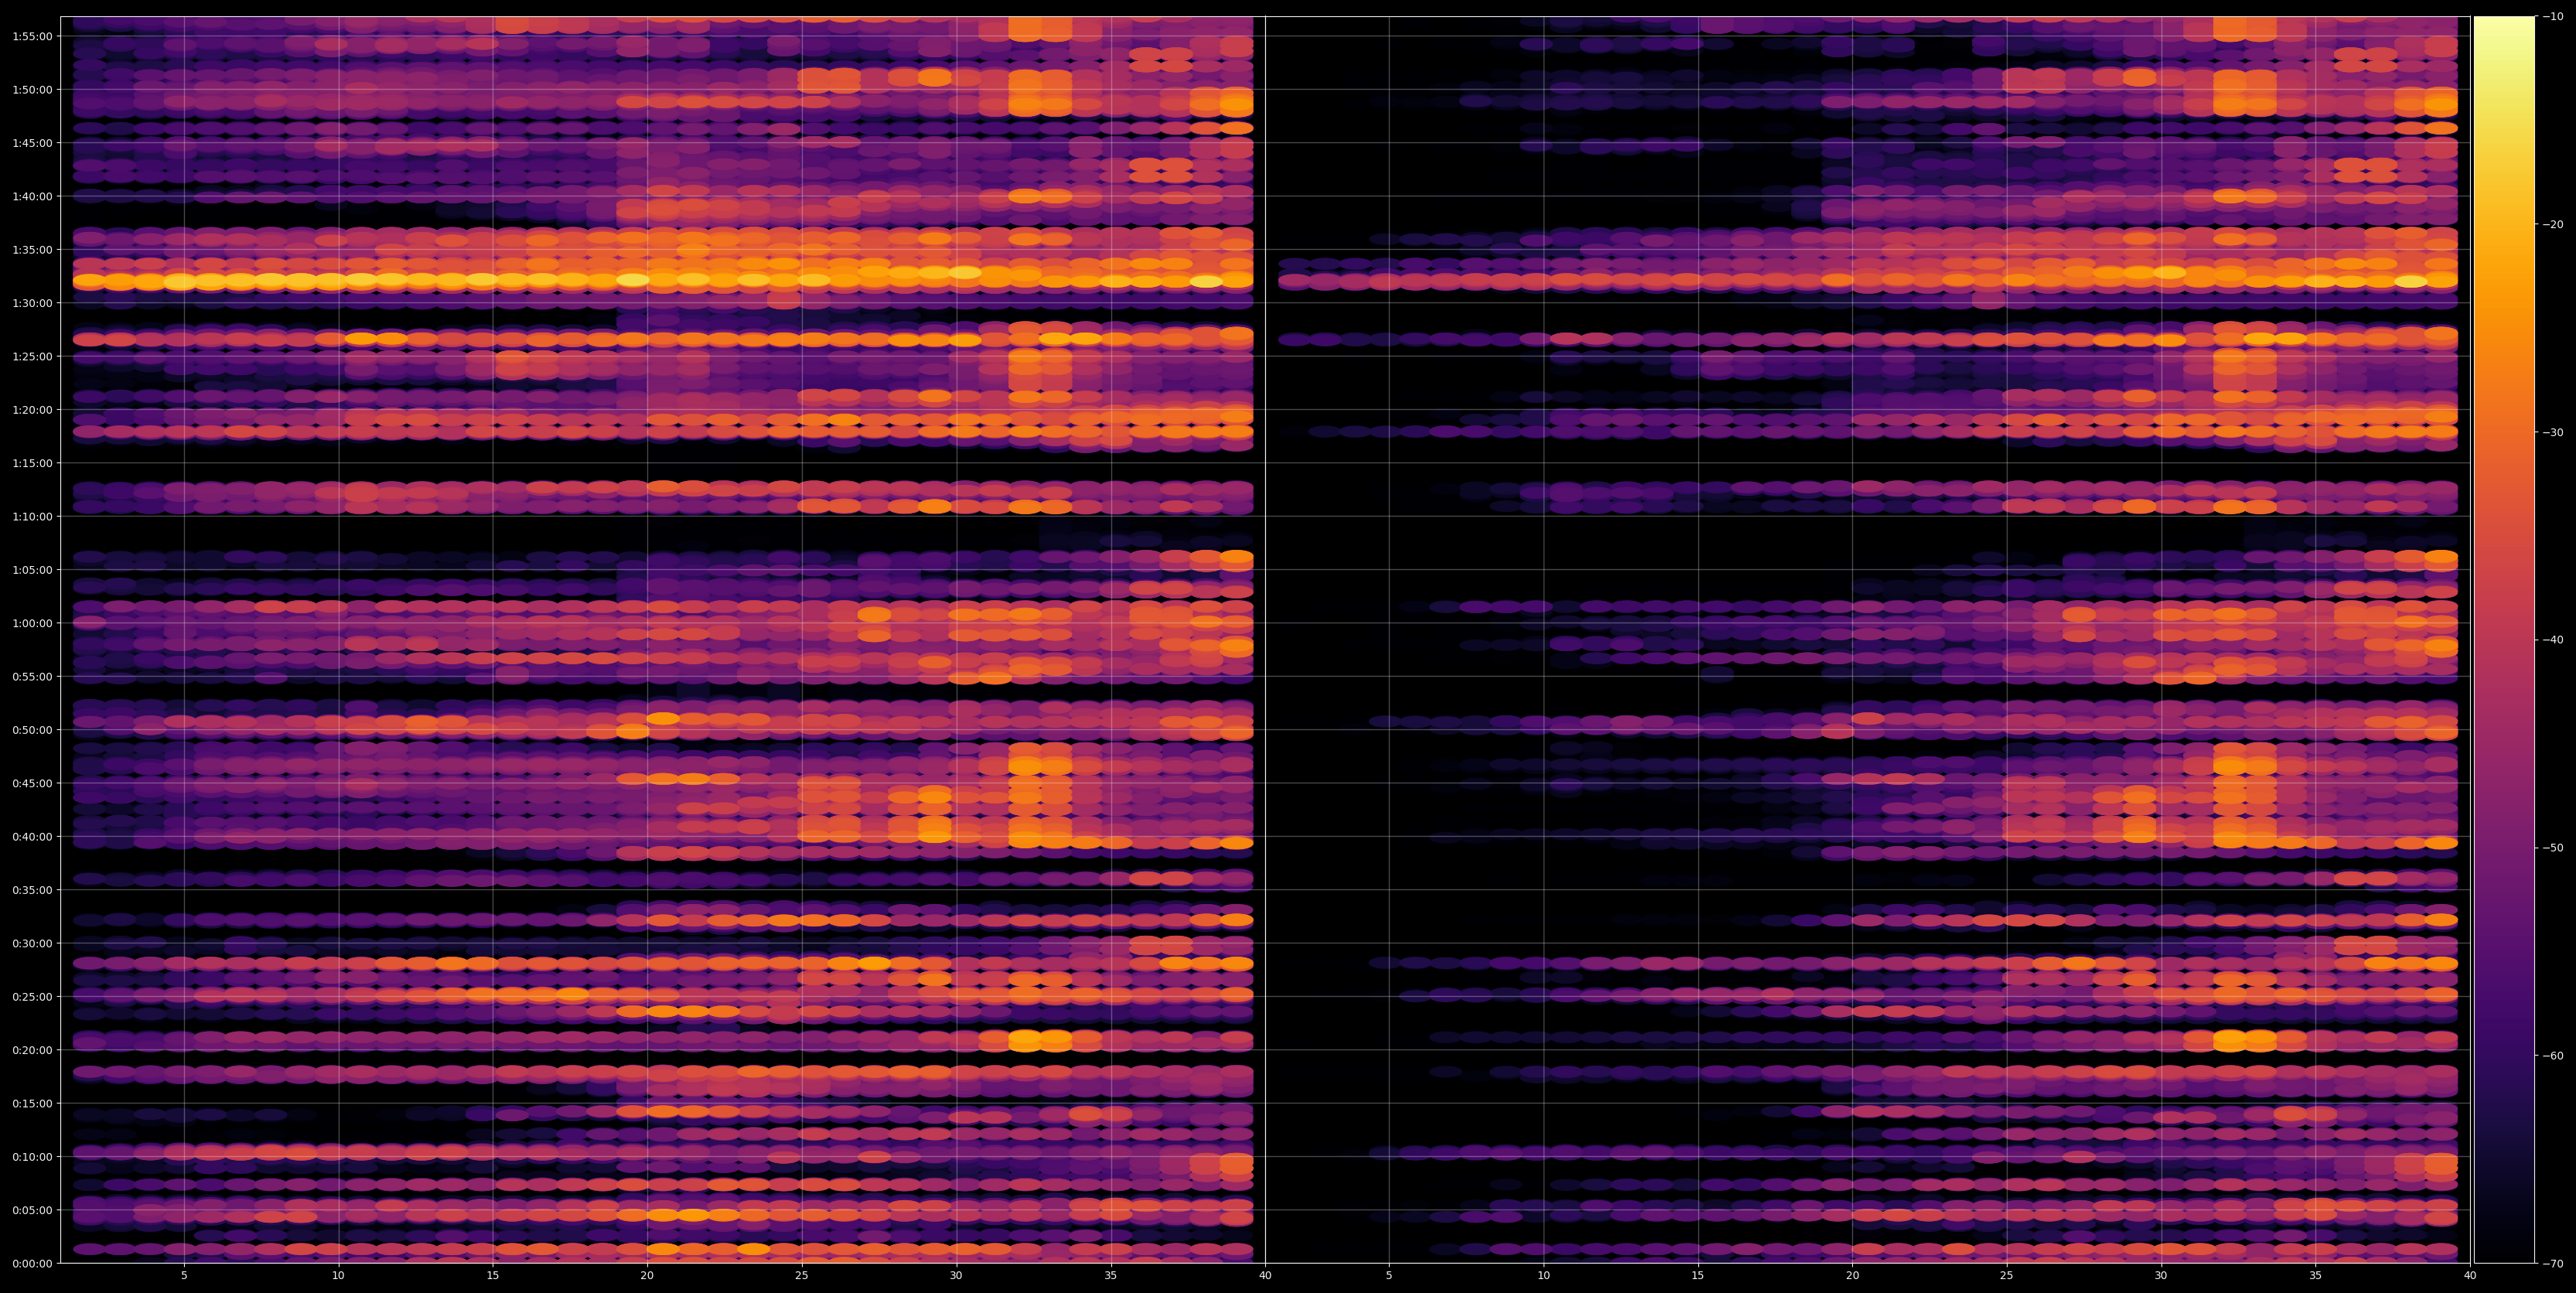This screenshot has height=1293, width=2576.
Task: Click x-axis label 35 under left heatmap
Action: click(x=1111, y=1275)
